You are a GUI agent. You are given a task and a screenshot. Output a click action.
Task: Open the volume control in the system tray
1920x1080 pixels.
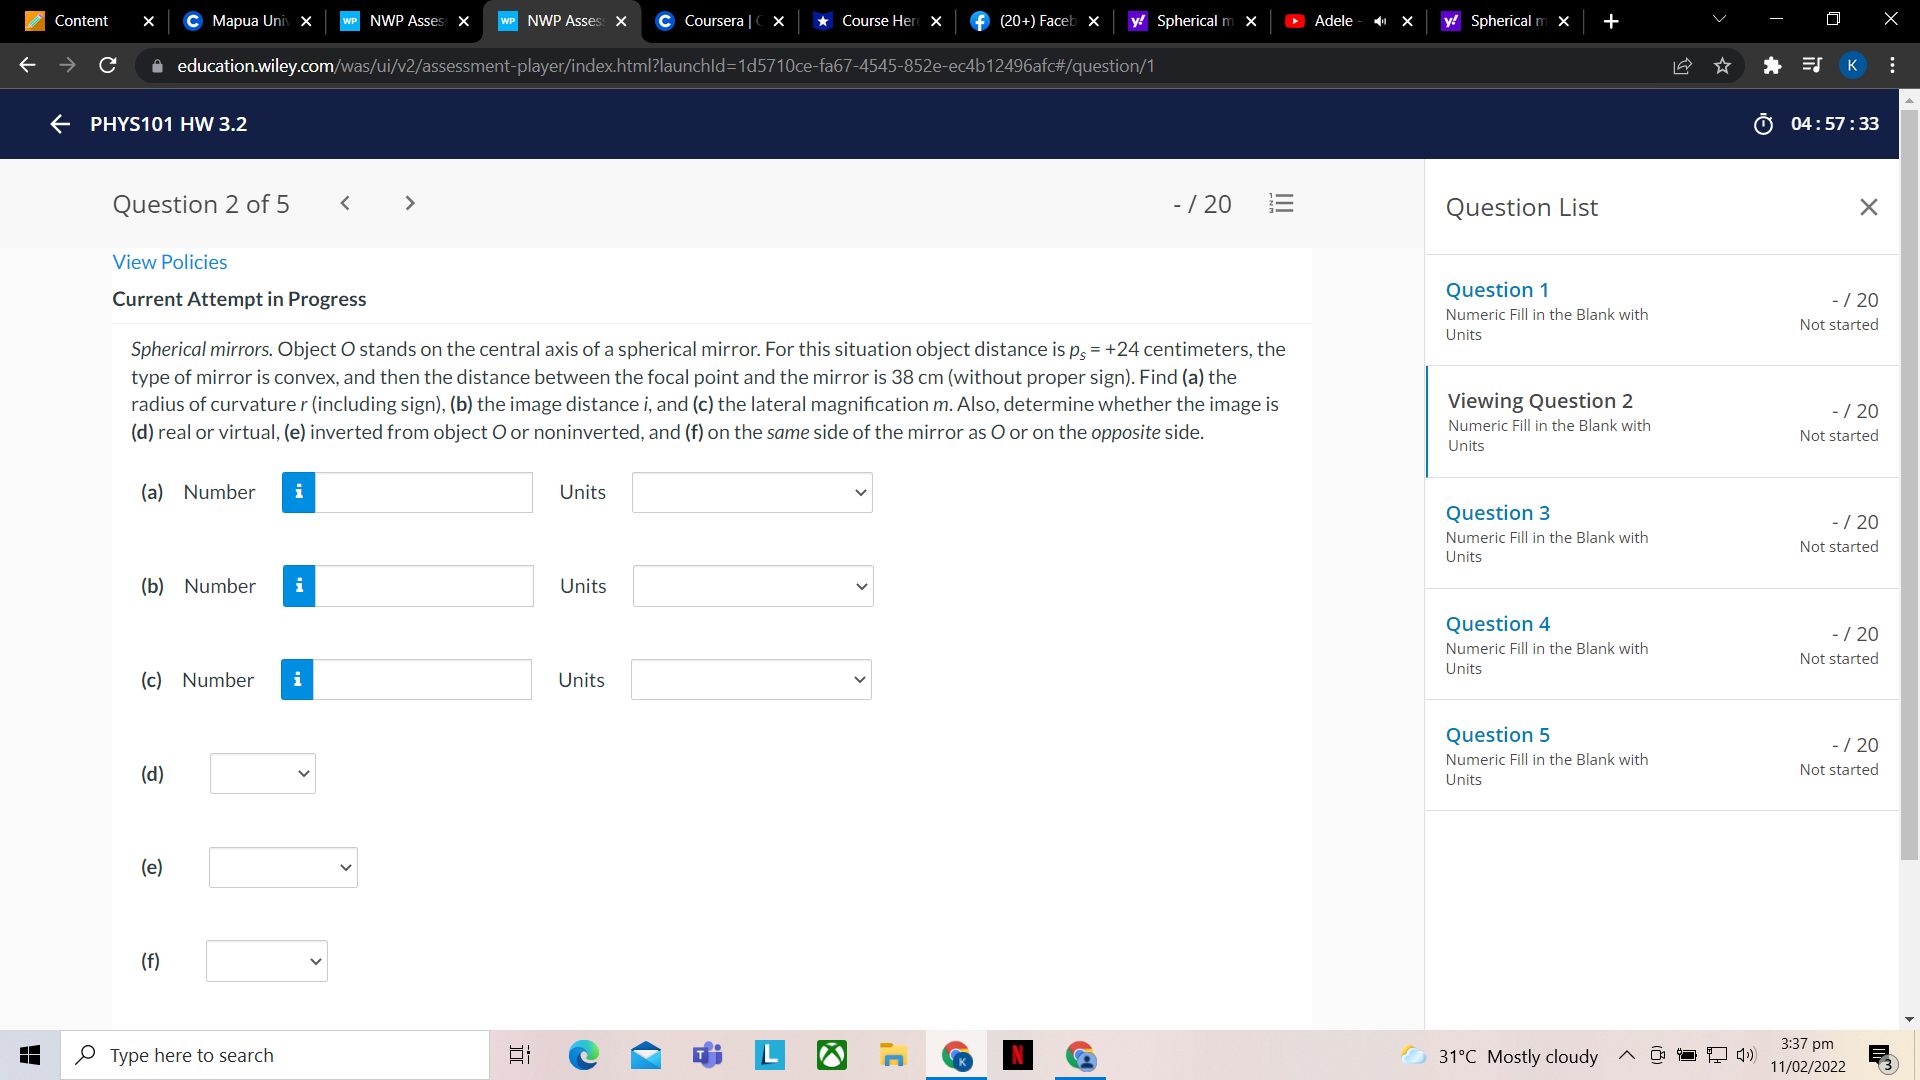pos(1747,1055)
